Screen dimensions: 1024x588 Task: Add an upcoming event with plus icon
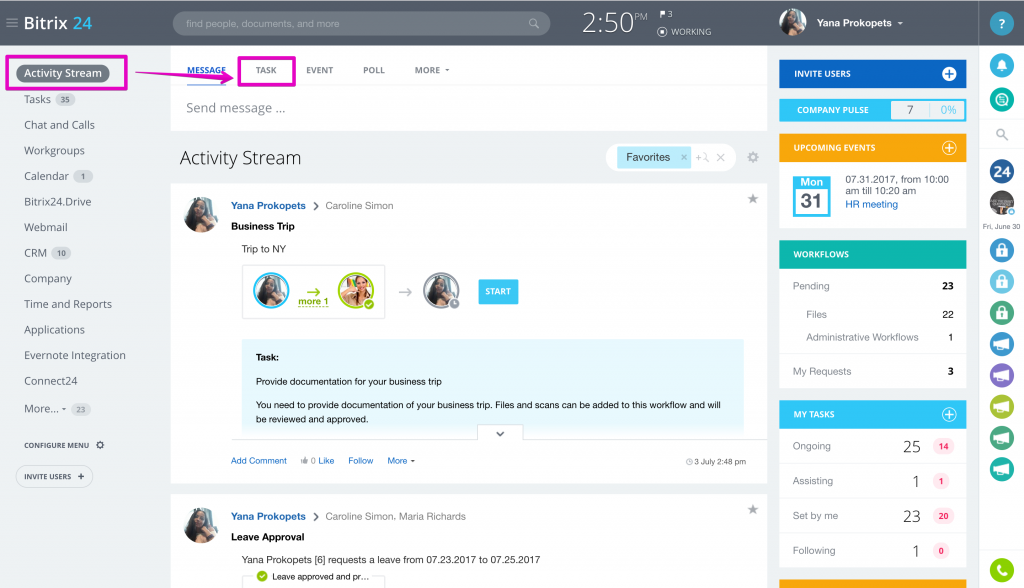click(949, 148)
